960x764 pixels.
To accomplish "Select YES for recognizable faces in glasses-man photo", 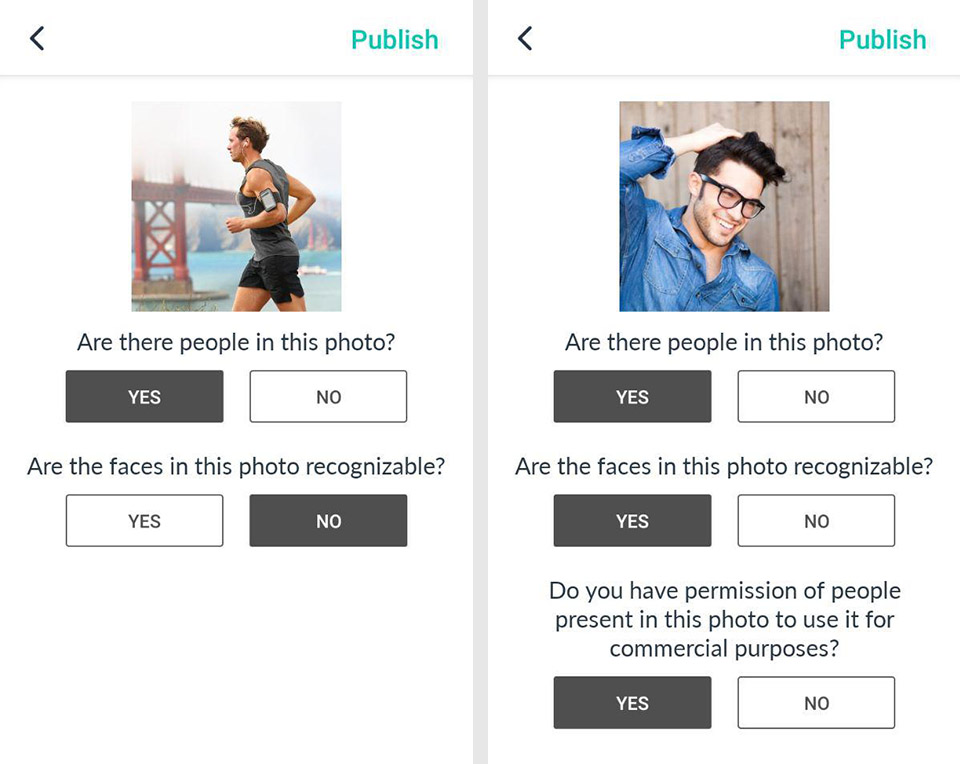I will click(632, 521).
